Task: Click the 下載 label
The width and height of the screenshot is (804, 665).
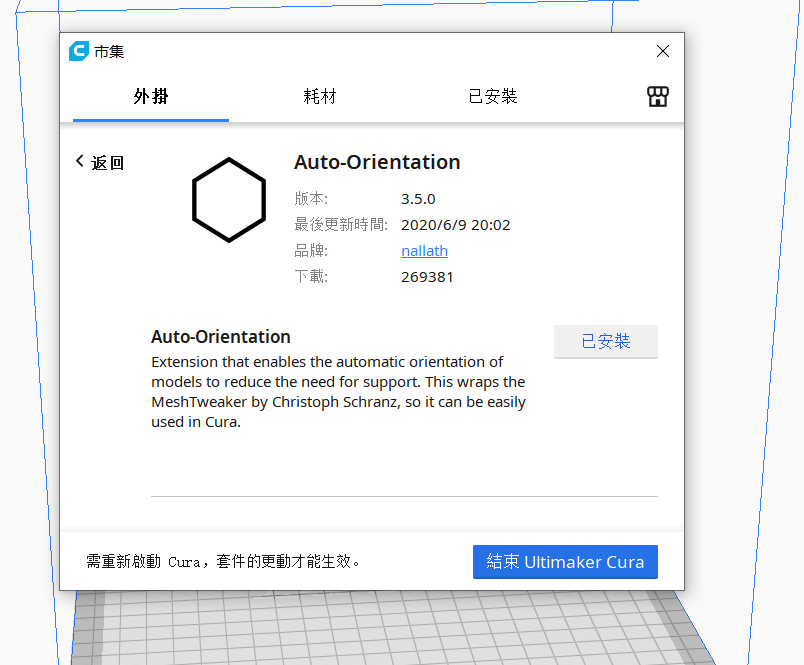Action: point(311,277)
